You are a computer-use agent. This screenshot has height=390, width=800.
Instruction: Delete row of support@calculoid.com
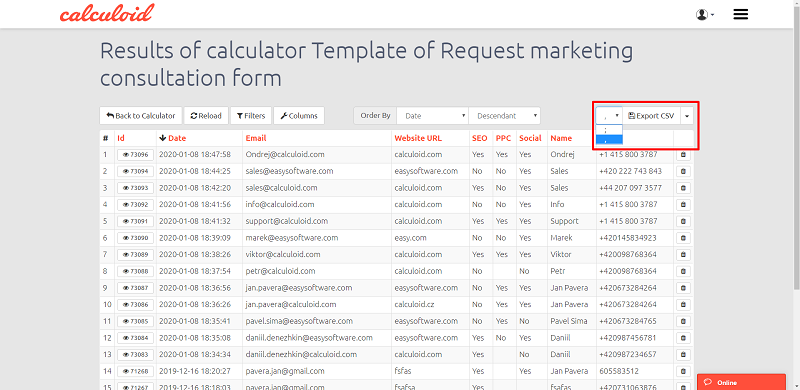tap(683, 222)
